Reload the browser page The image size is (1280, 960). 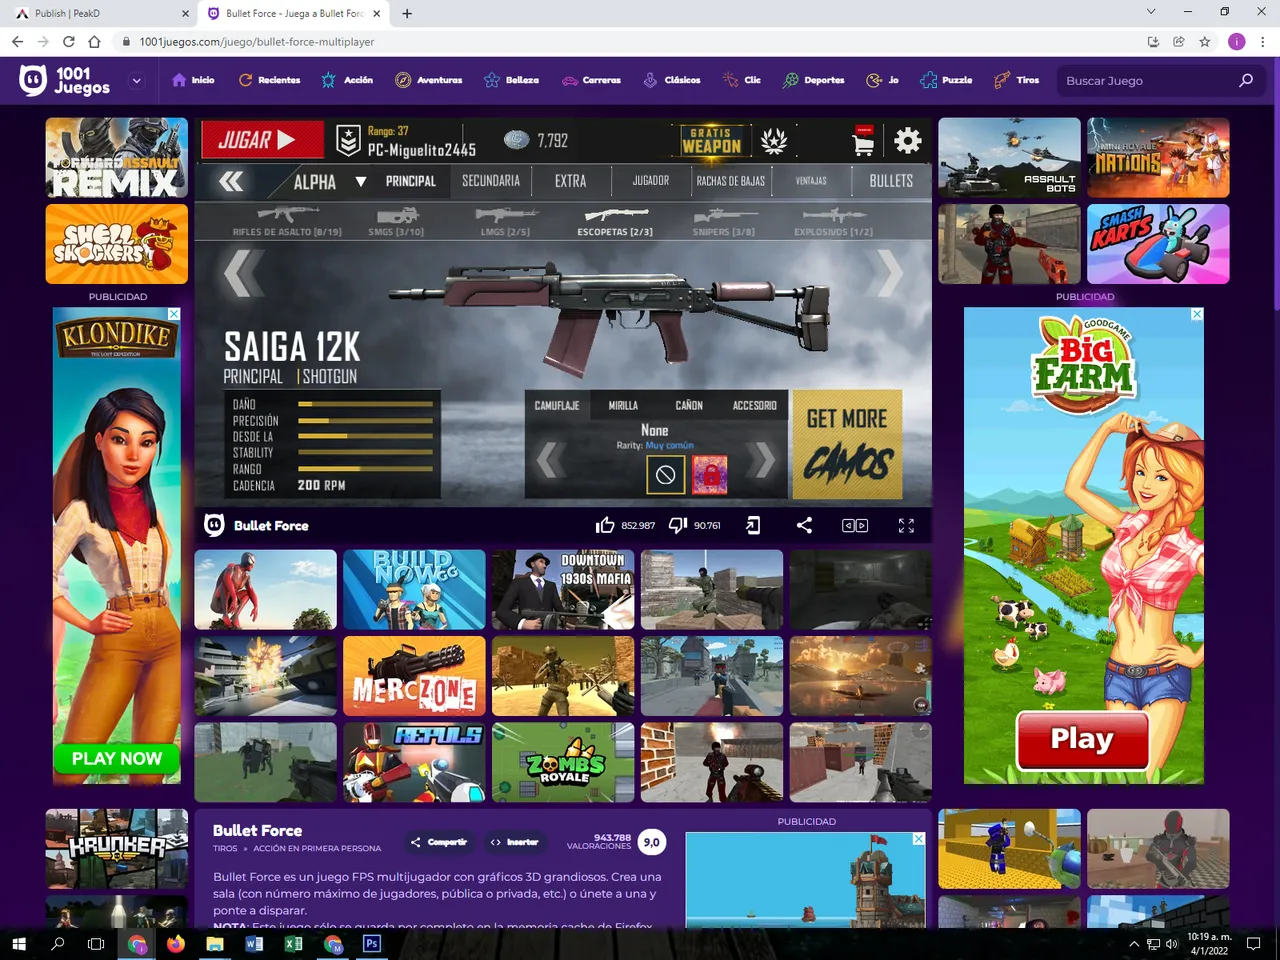68,42
